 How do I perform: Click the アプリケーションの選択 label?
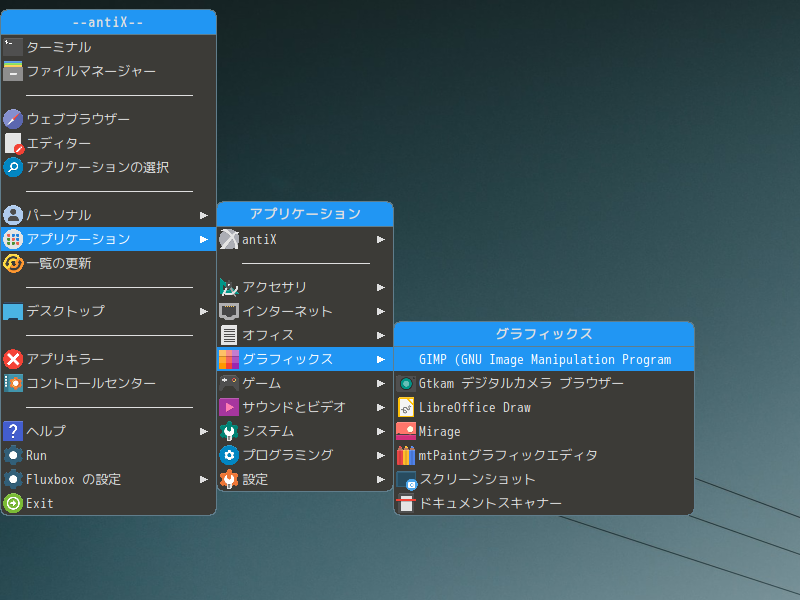pyautogui.click(x=97, y=167)
